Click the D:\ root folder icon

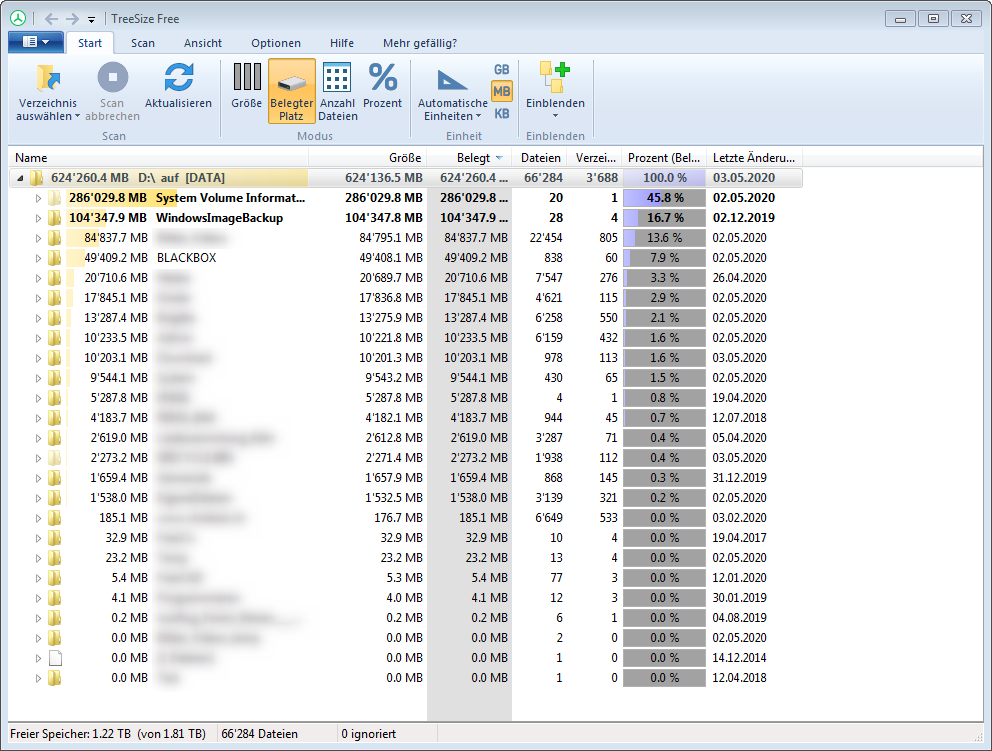(x=37, y=178)
